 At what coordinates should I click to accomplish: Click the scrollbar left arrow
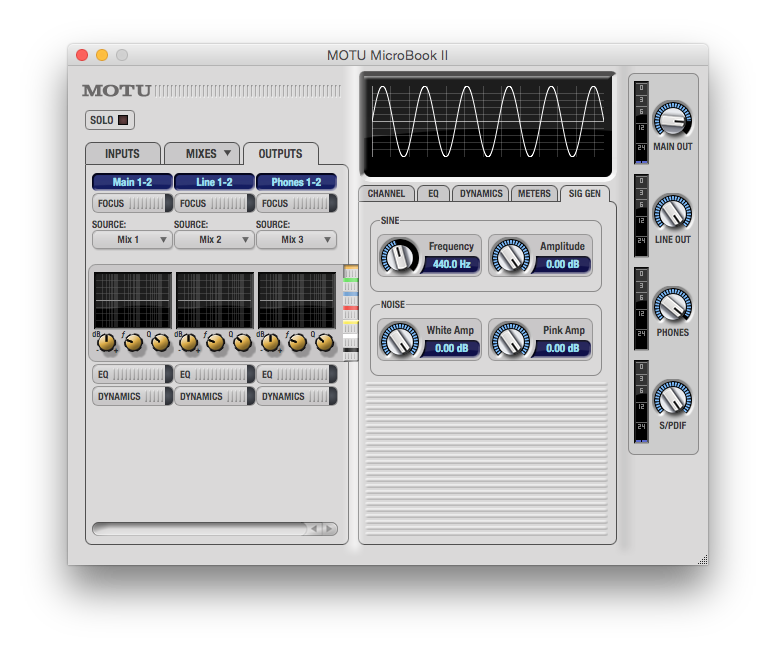coord(315,529)
